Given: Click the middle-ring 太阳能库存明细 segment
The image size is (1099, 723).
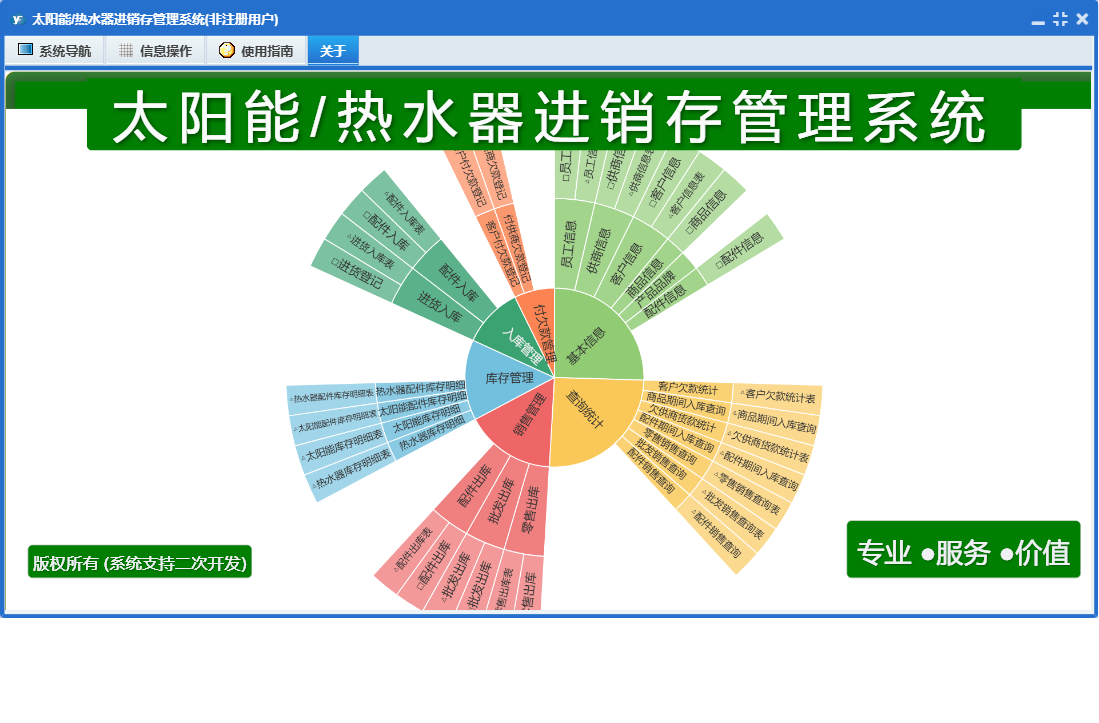Looking at the screenshot, I should 426,419.
